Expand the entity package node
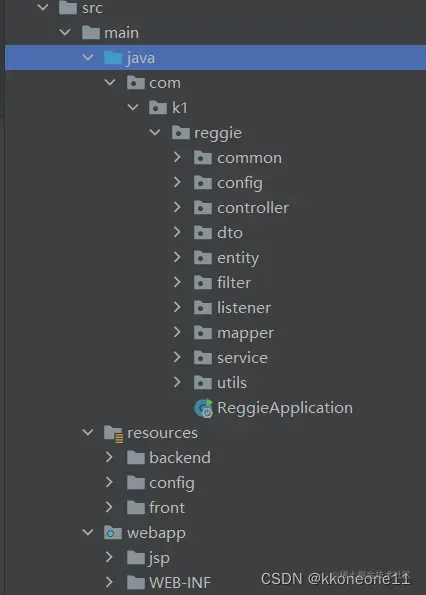The width and height of the screenshot is (426, 595). point(177,258)
